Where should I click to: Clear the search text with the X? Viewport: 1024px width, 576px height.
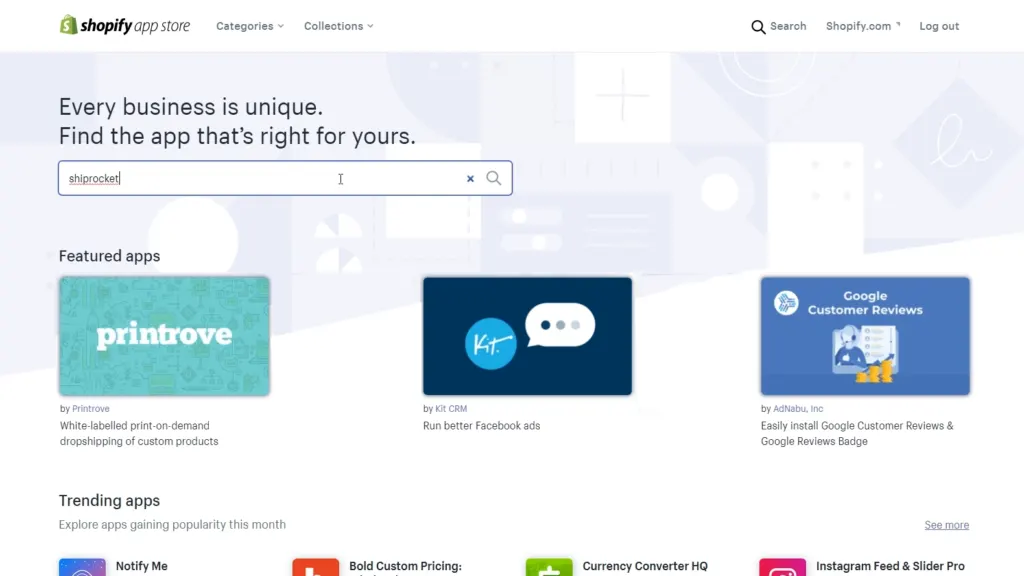point(470,178)
